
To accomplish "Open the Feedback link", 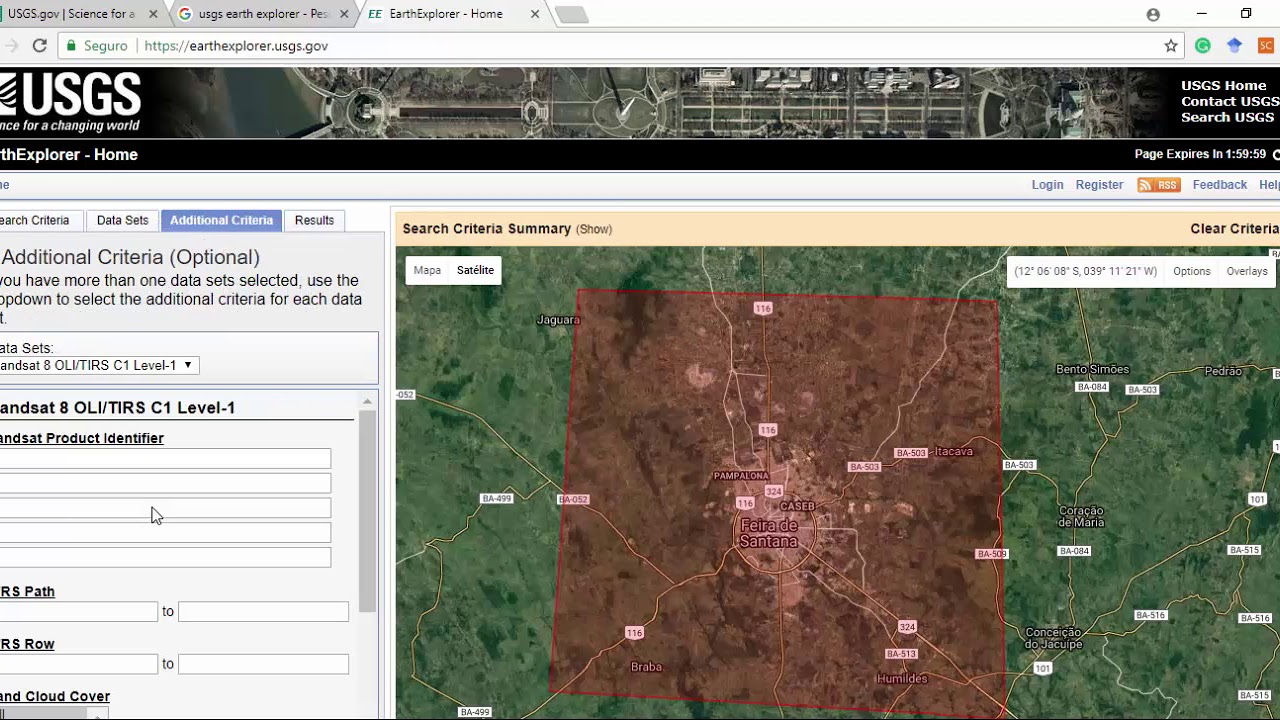I will click(1219, 185).
